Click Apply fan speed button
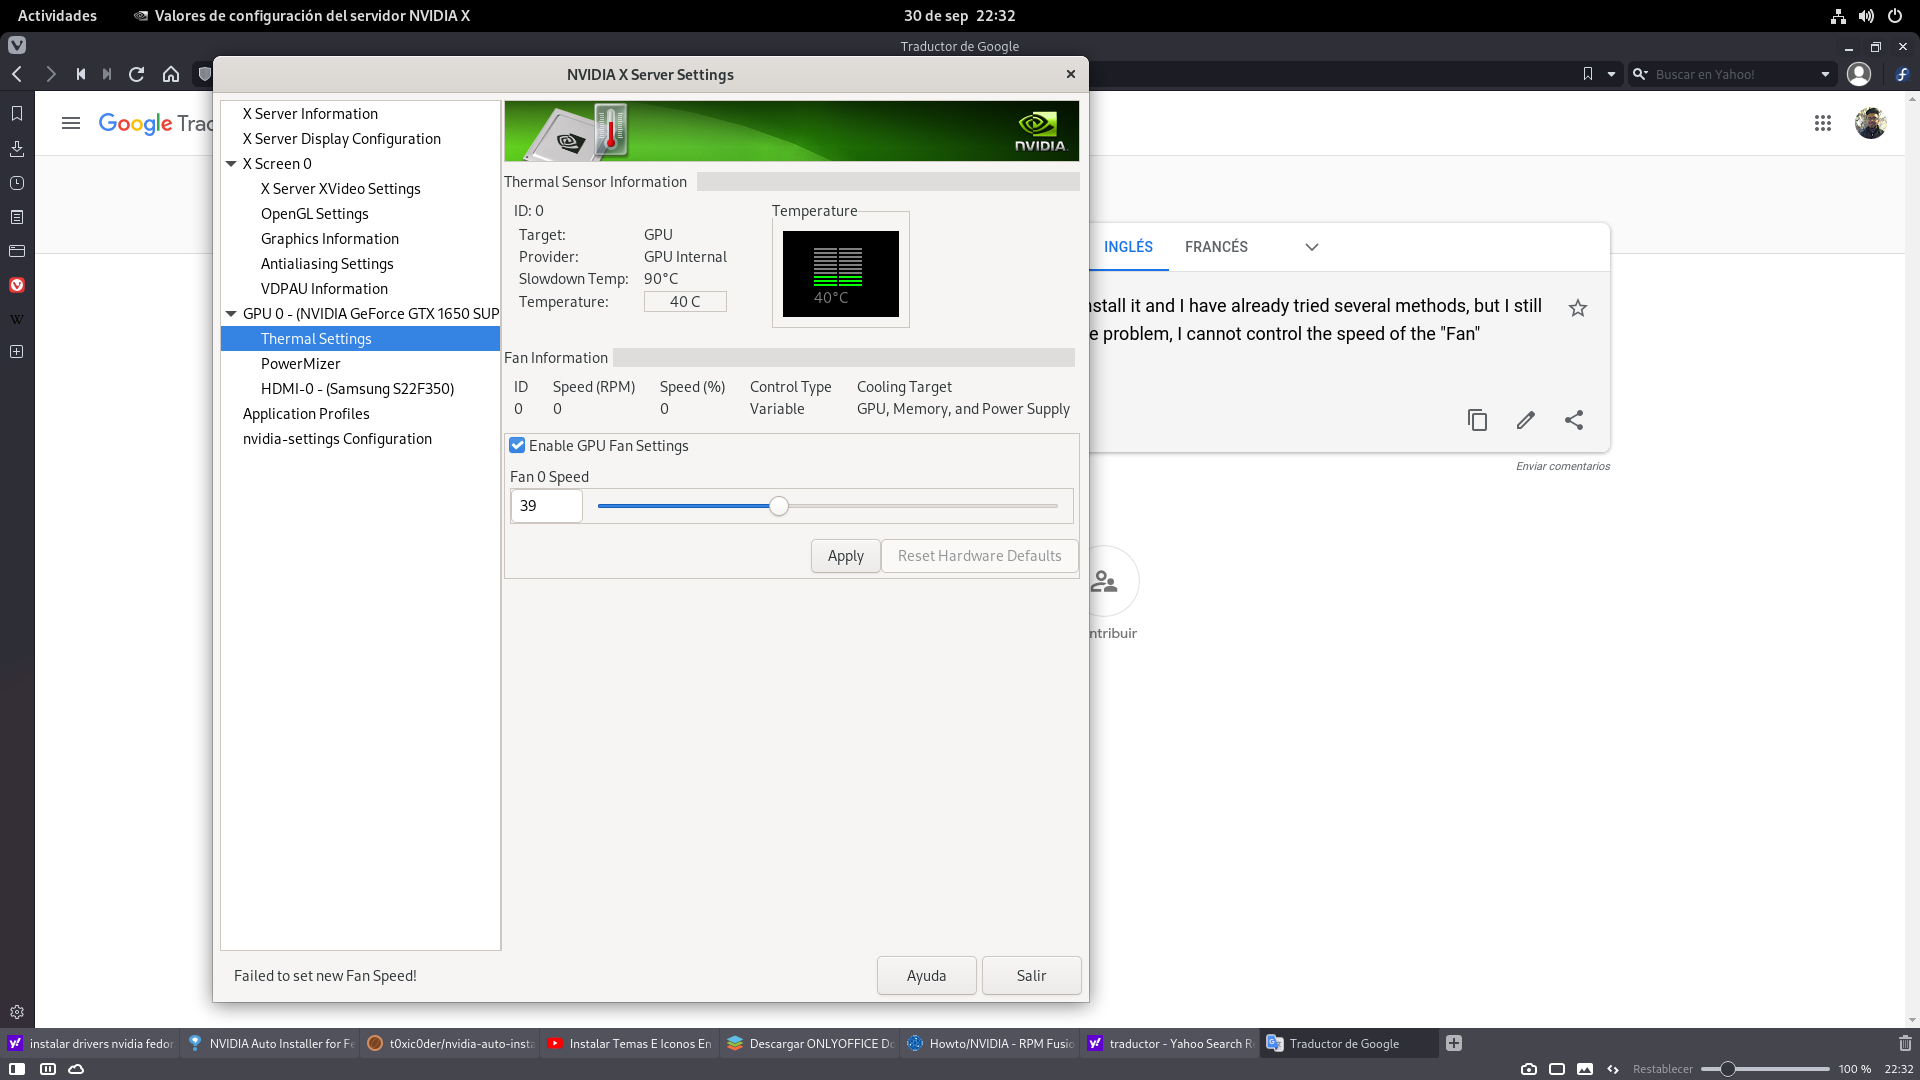Screen dimensions: 1920x1080 click(845, 556)
